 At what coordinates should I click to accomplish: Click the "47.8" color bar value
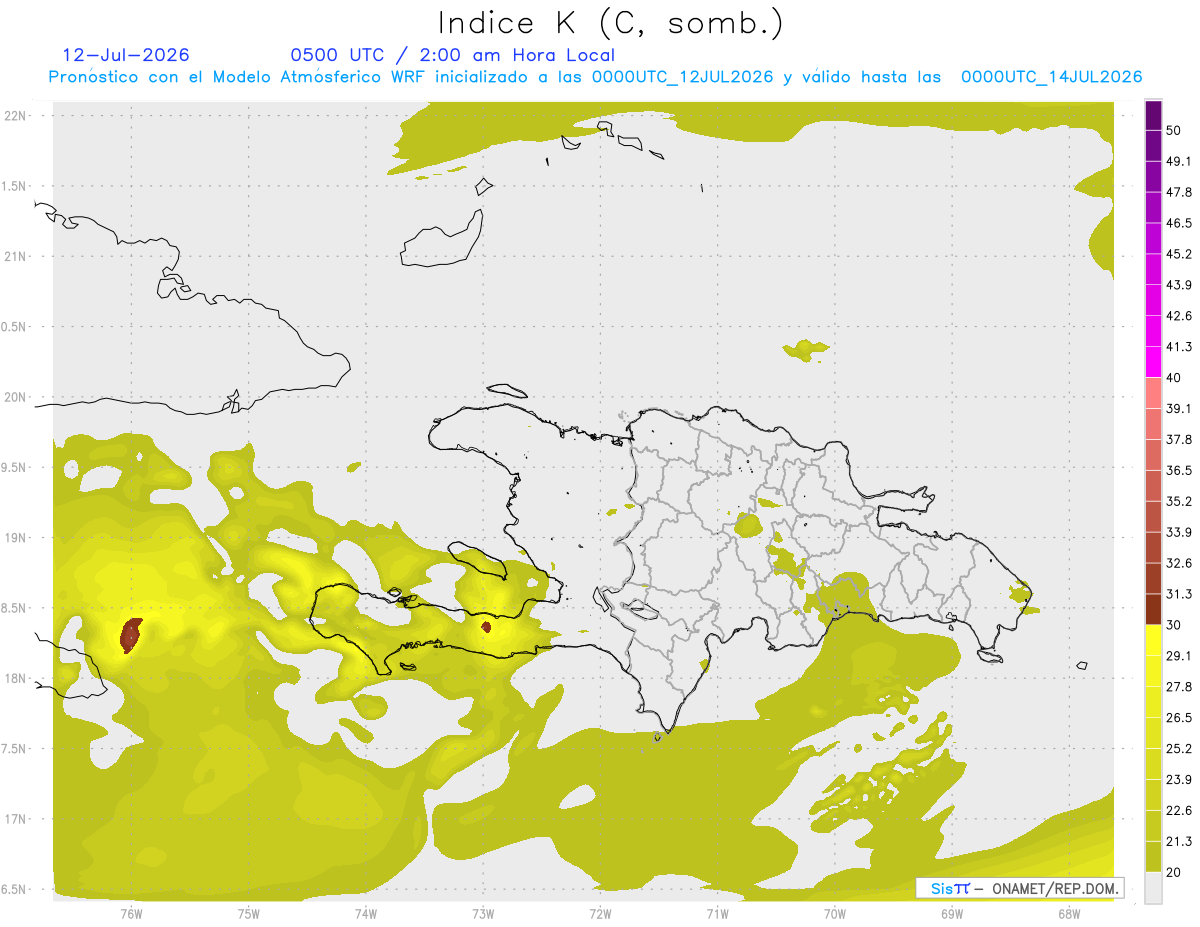(x=1179, y=192)
